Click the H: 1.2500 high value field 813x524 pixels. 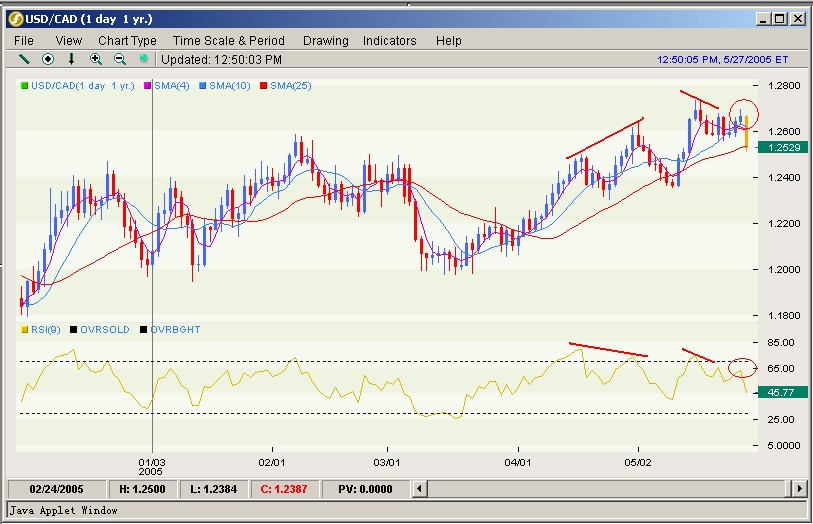pyautogui.click(x=142, y=489)
